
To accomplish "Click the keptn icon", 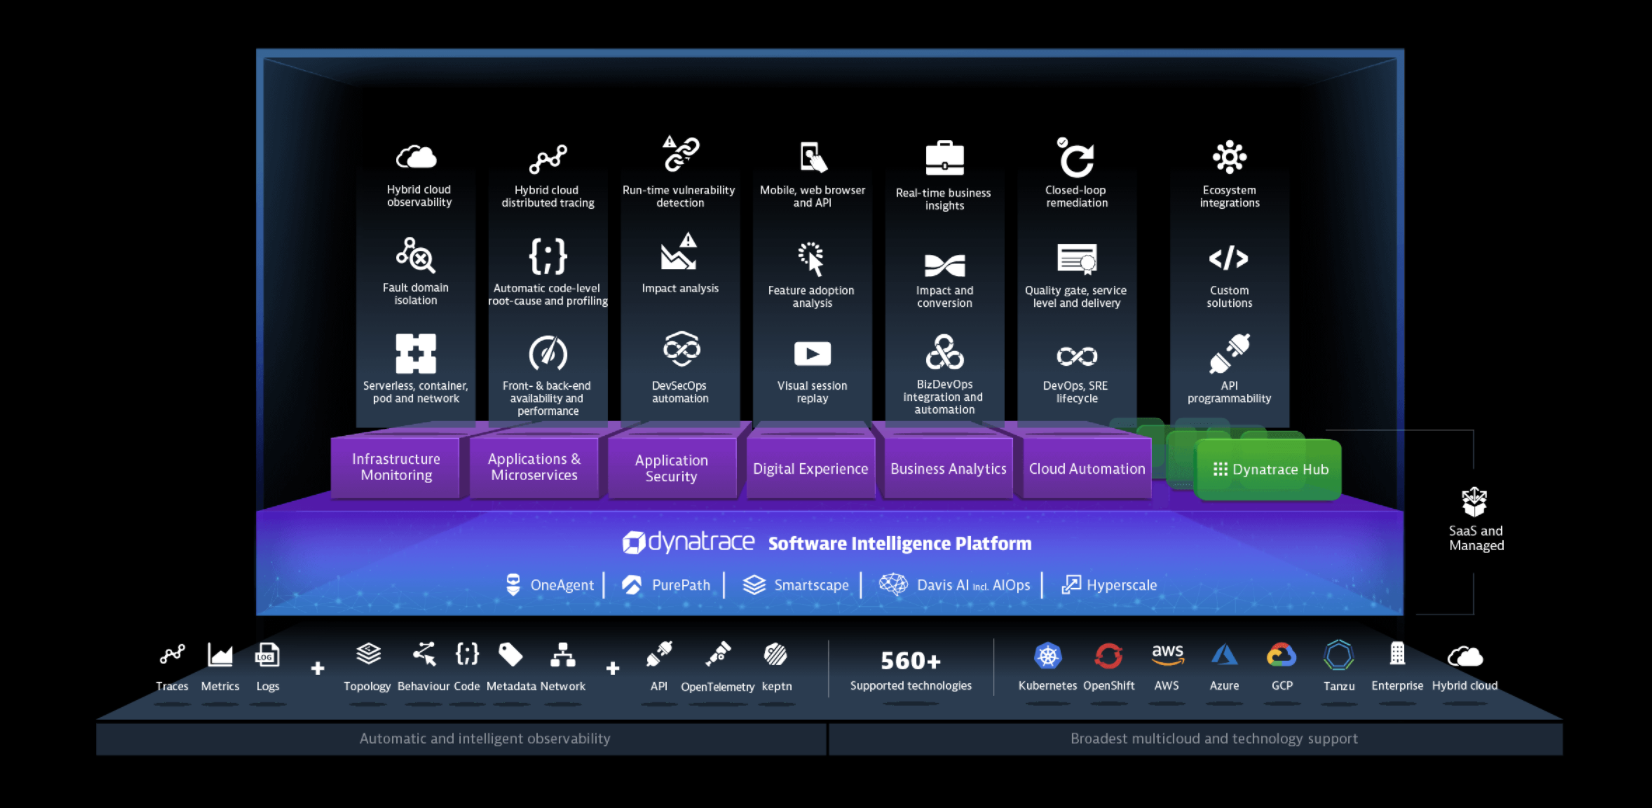I will (x=776, y=654).
